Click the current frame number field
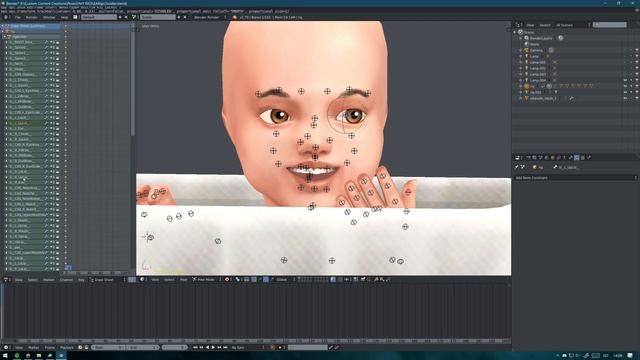The height and width of the screenshot is (360, 640). tap(175, 348)
